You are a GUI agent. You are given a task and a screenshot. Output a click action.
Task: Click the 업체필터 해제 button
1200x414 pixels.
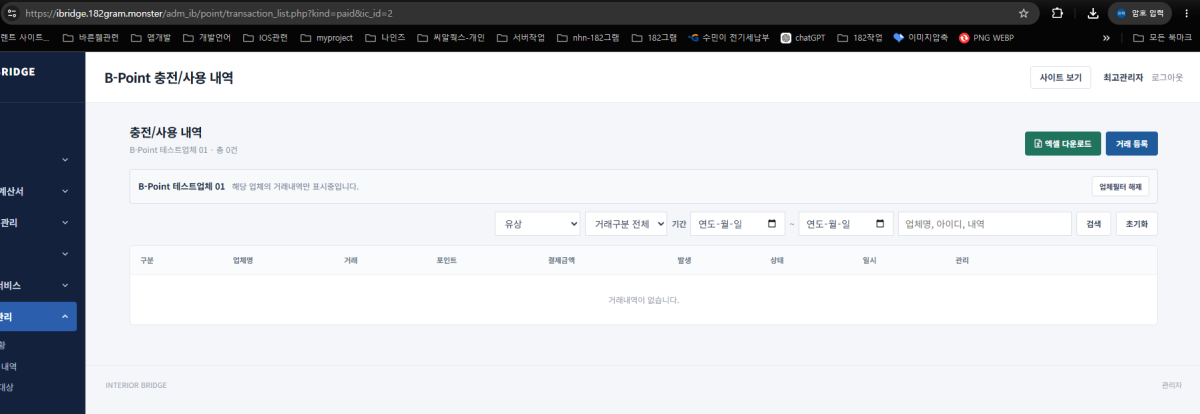(x=1120, y=187)
